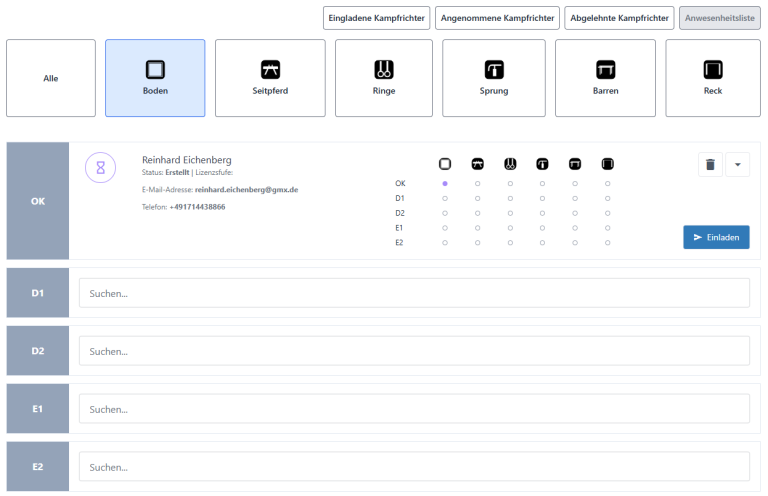Image resolution: width=768 pixels, height=496 pixels.
Task: Click the D2 Suchen input field
Action: (414, 351)
